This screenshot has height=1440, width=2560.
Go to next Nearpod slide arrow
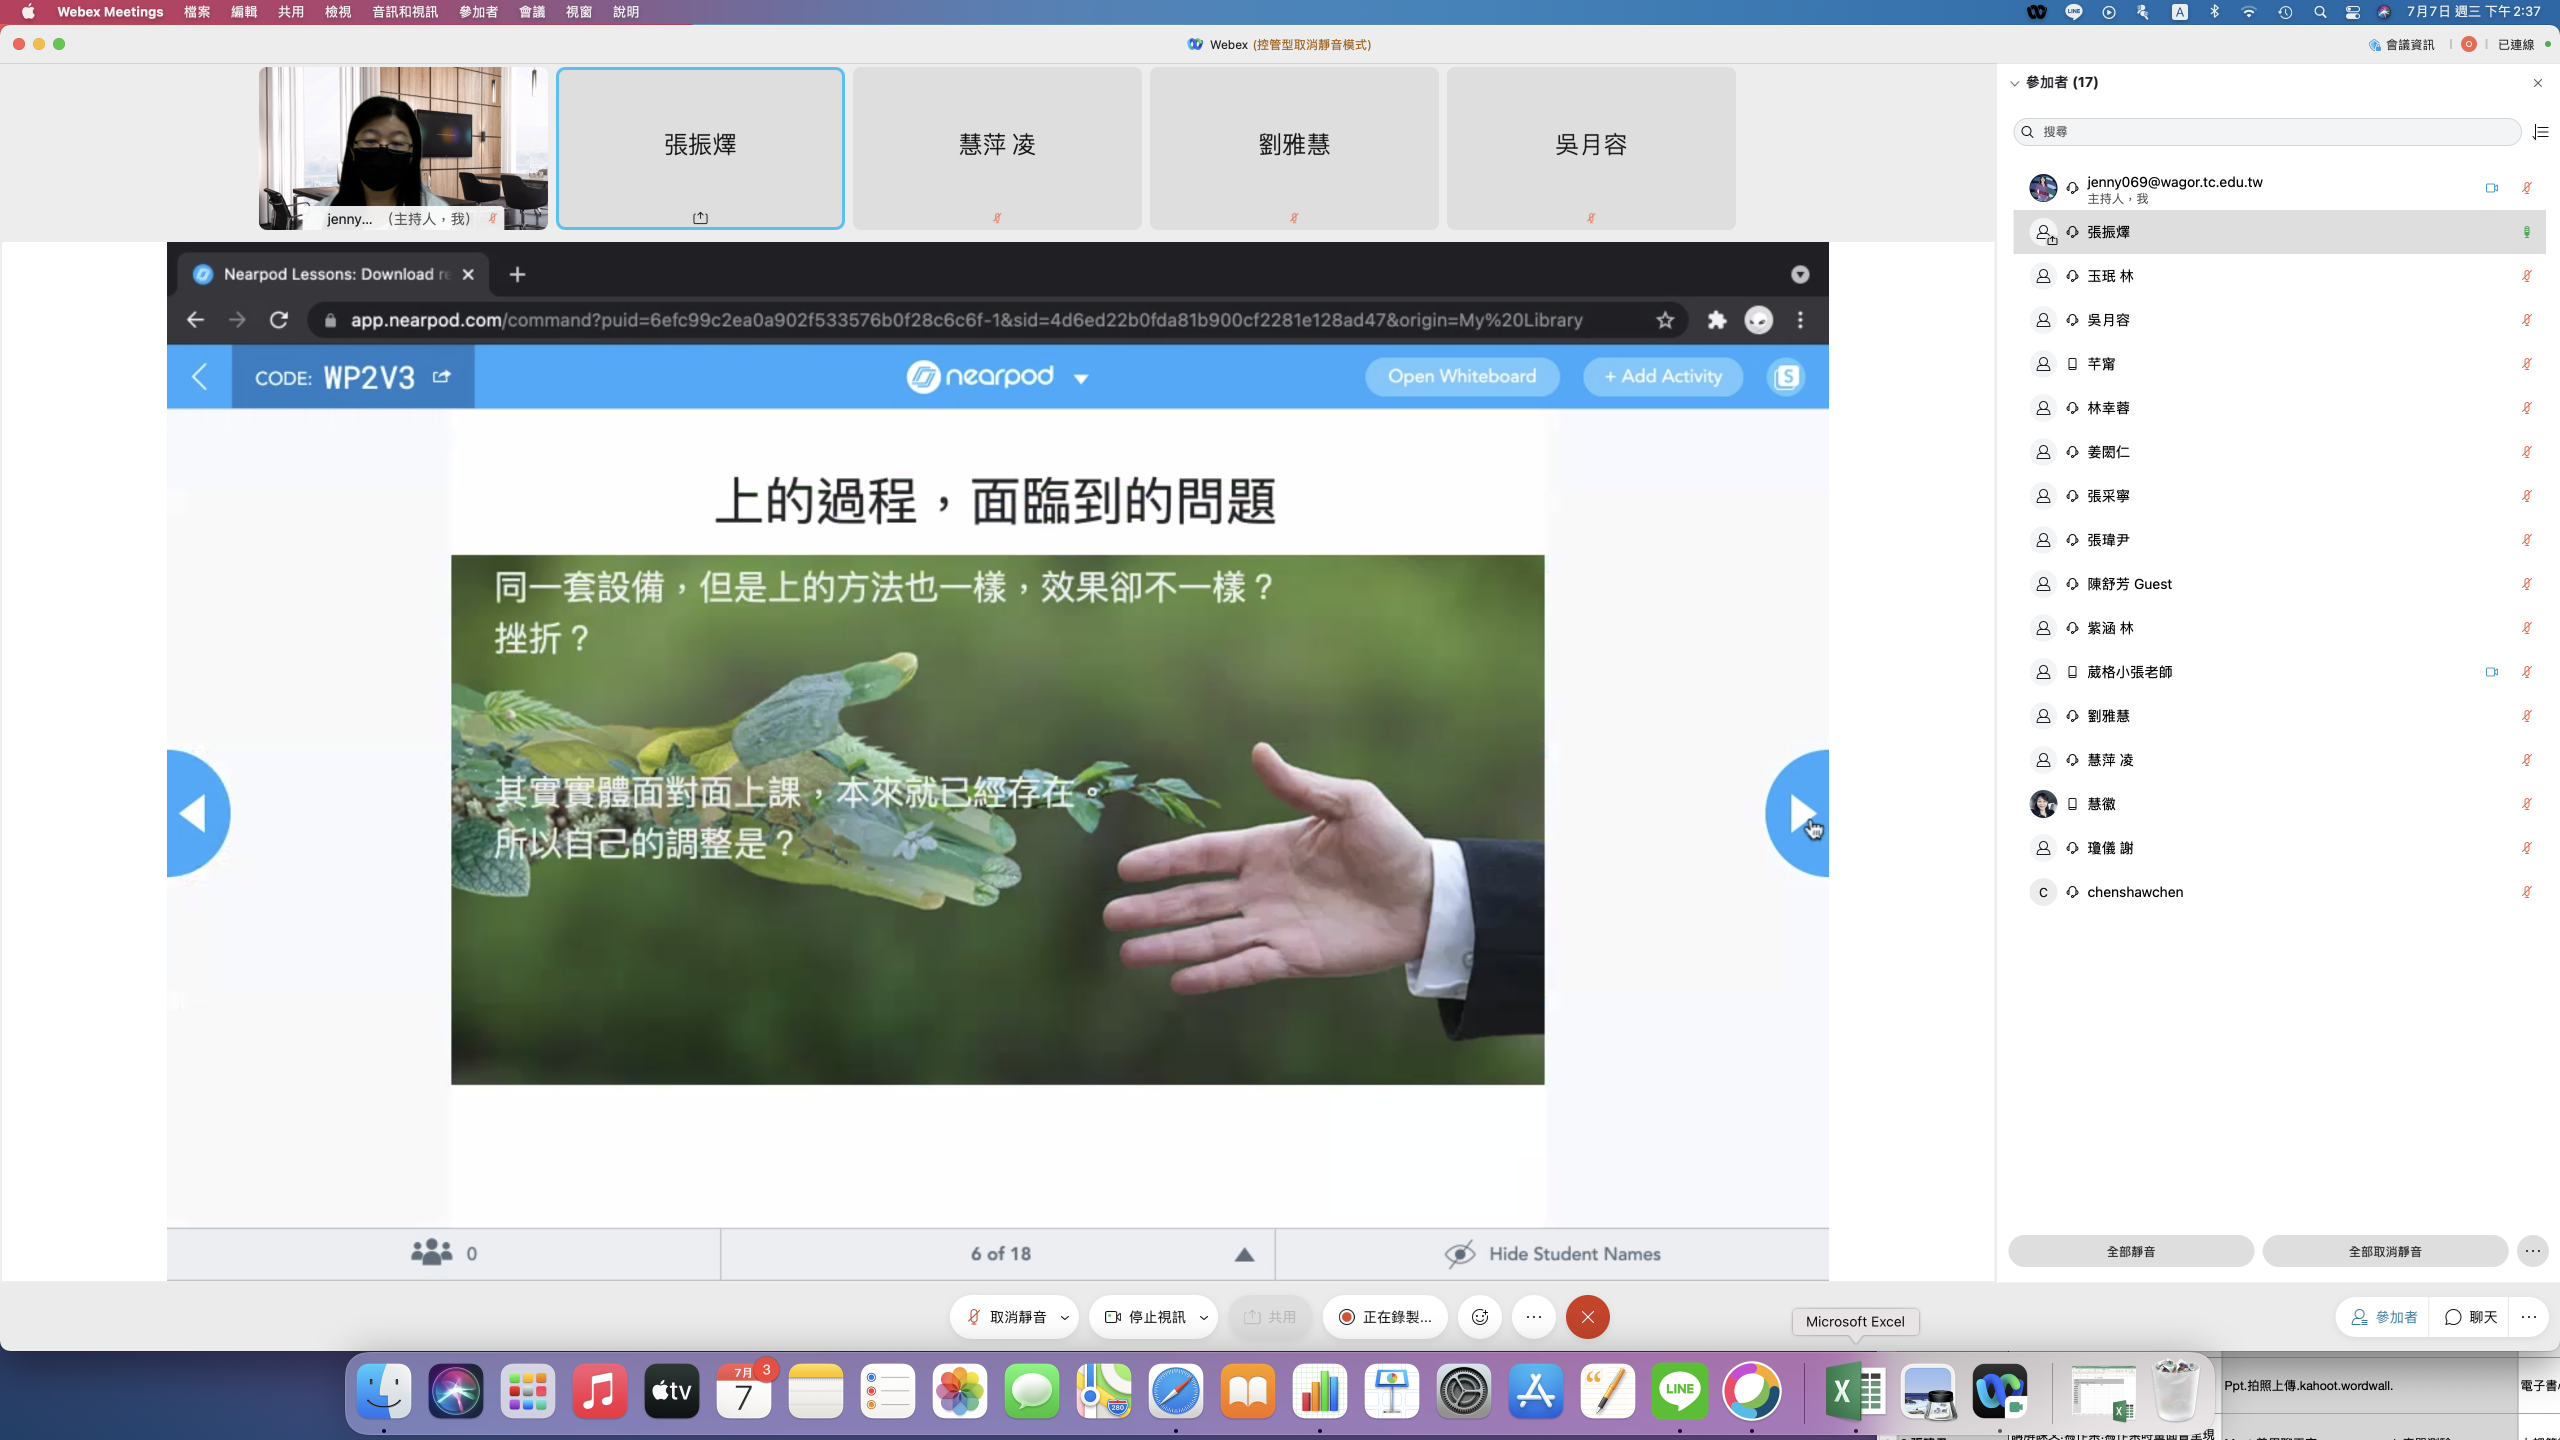click(1799, 813)
